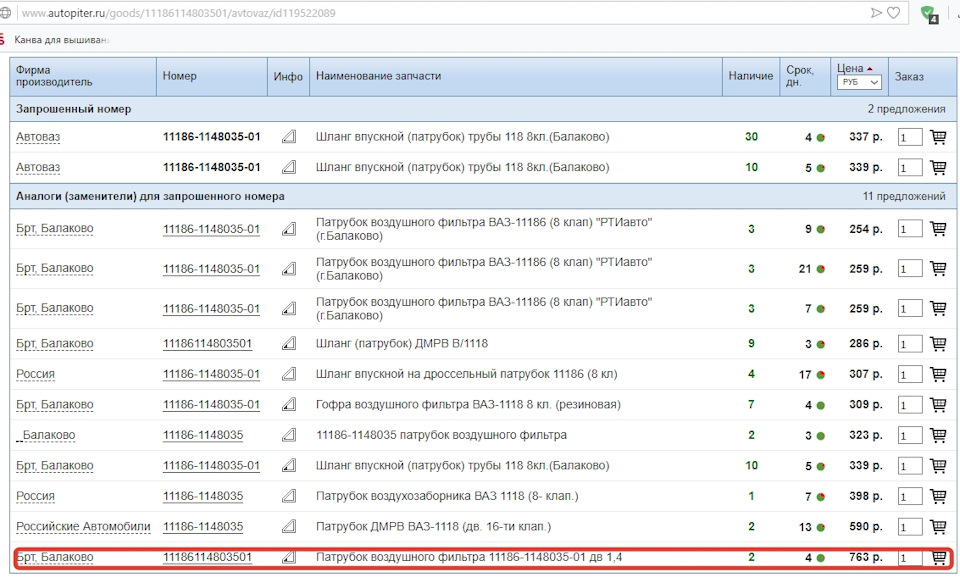960x583 pixels.
Task: Add the 309 р. гофра to cart
Action: pos(938,405)
